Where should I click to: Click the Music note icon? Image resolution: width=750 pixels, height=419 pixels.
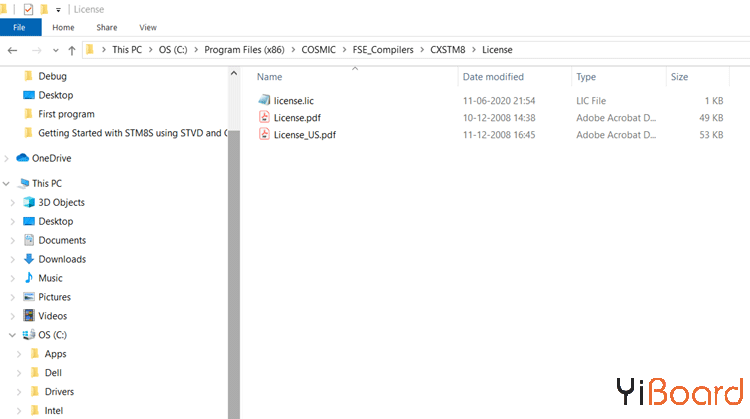(x=29, y=278)
